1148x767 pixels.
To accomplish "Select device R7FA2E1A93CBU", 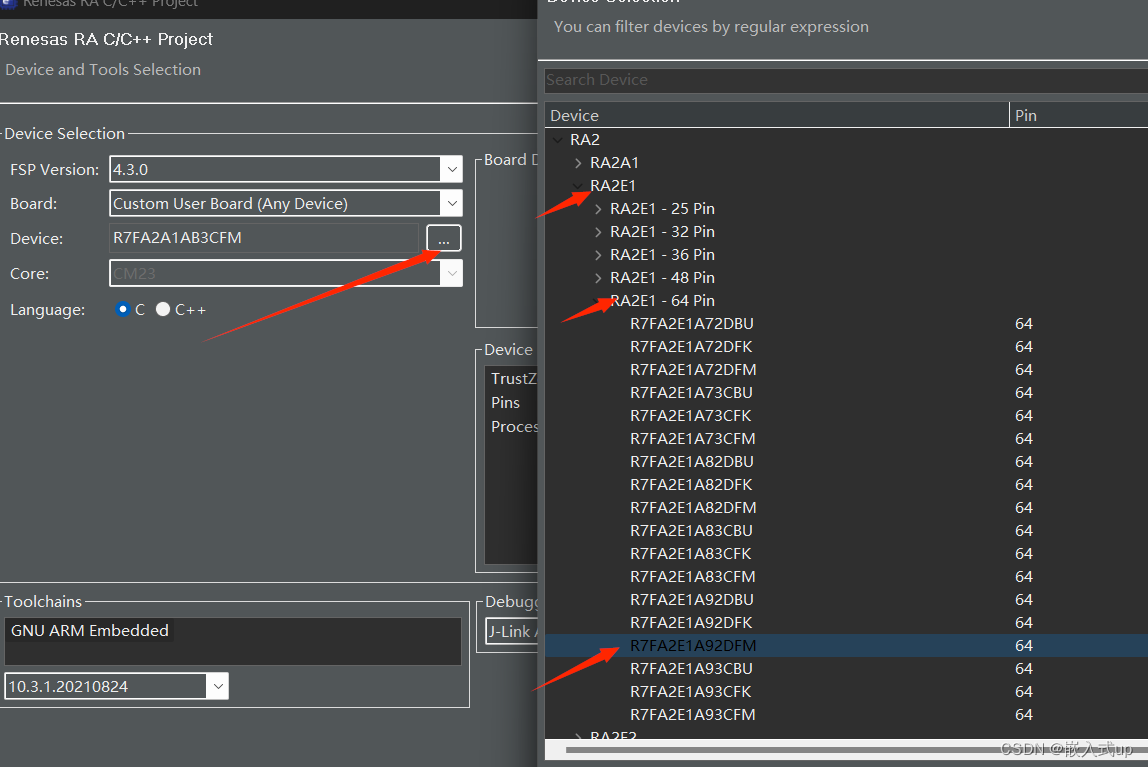I will 691,669.
